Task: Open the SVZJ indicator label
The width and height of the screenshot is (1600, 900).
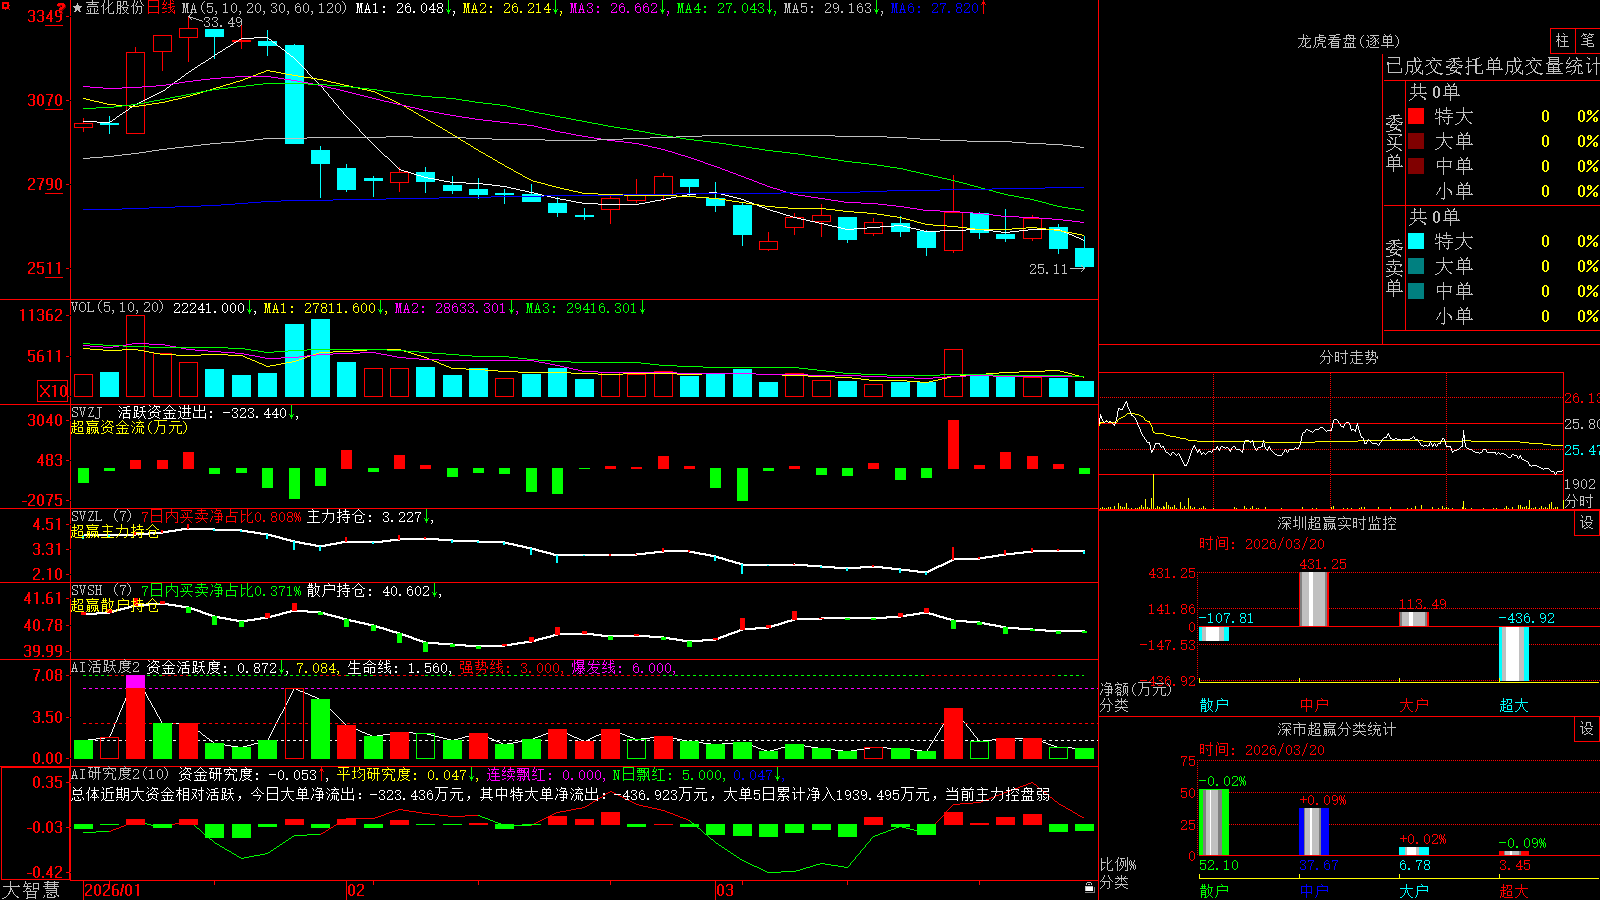Action: [87, 413]
